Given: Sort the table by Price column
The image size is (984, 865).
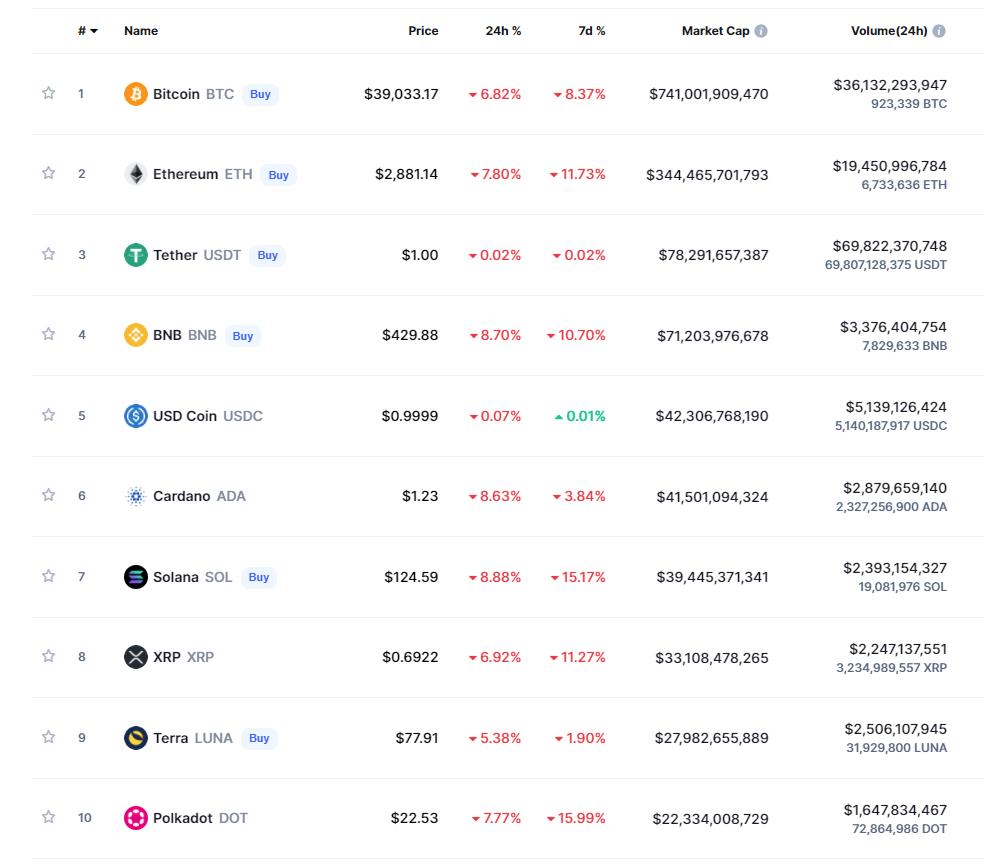Looking at the screenshot, I should 423,31.
